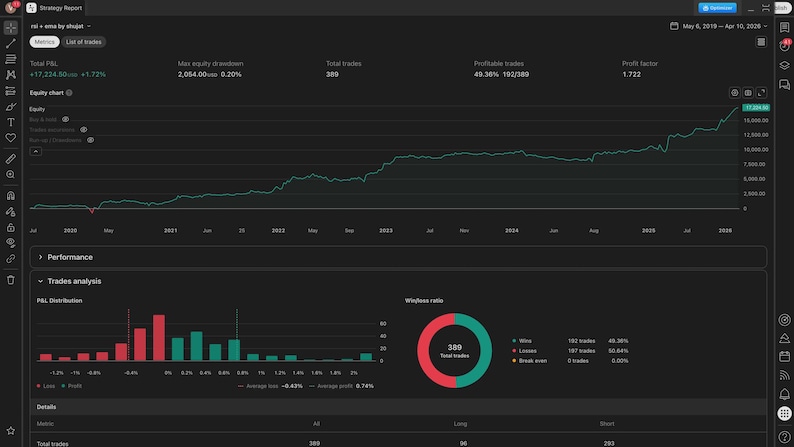Open the Fibonacci retracement tools
The width and height of the screenshot is (794, 447).
coord(11,59)
